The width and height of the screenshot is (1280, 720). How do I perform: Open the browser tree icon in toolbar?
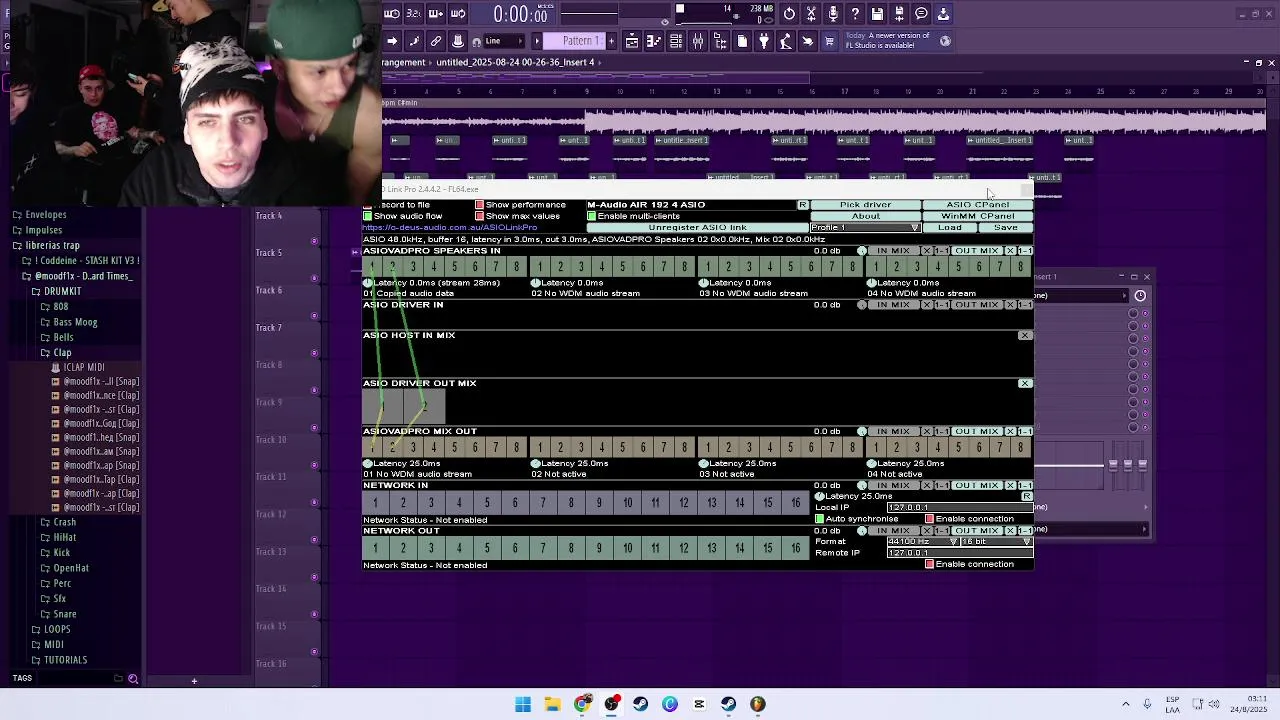pyautogui.click(x=720, y=41)
